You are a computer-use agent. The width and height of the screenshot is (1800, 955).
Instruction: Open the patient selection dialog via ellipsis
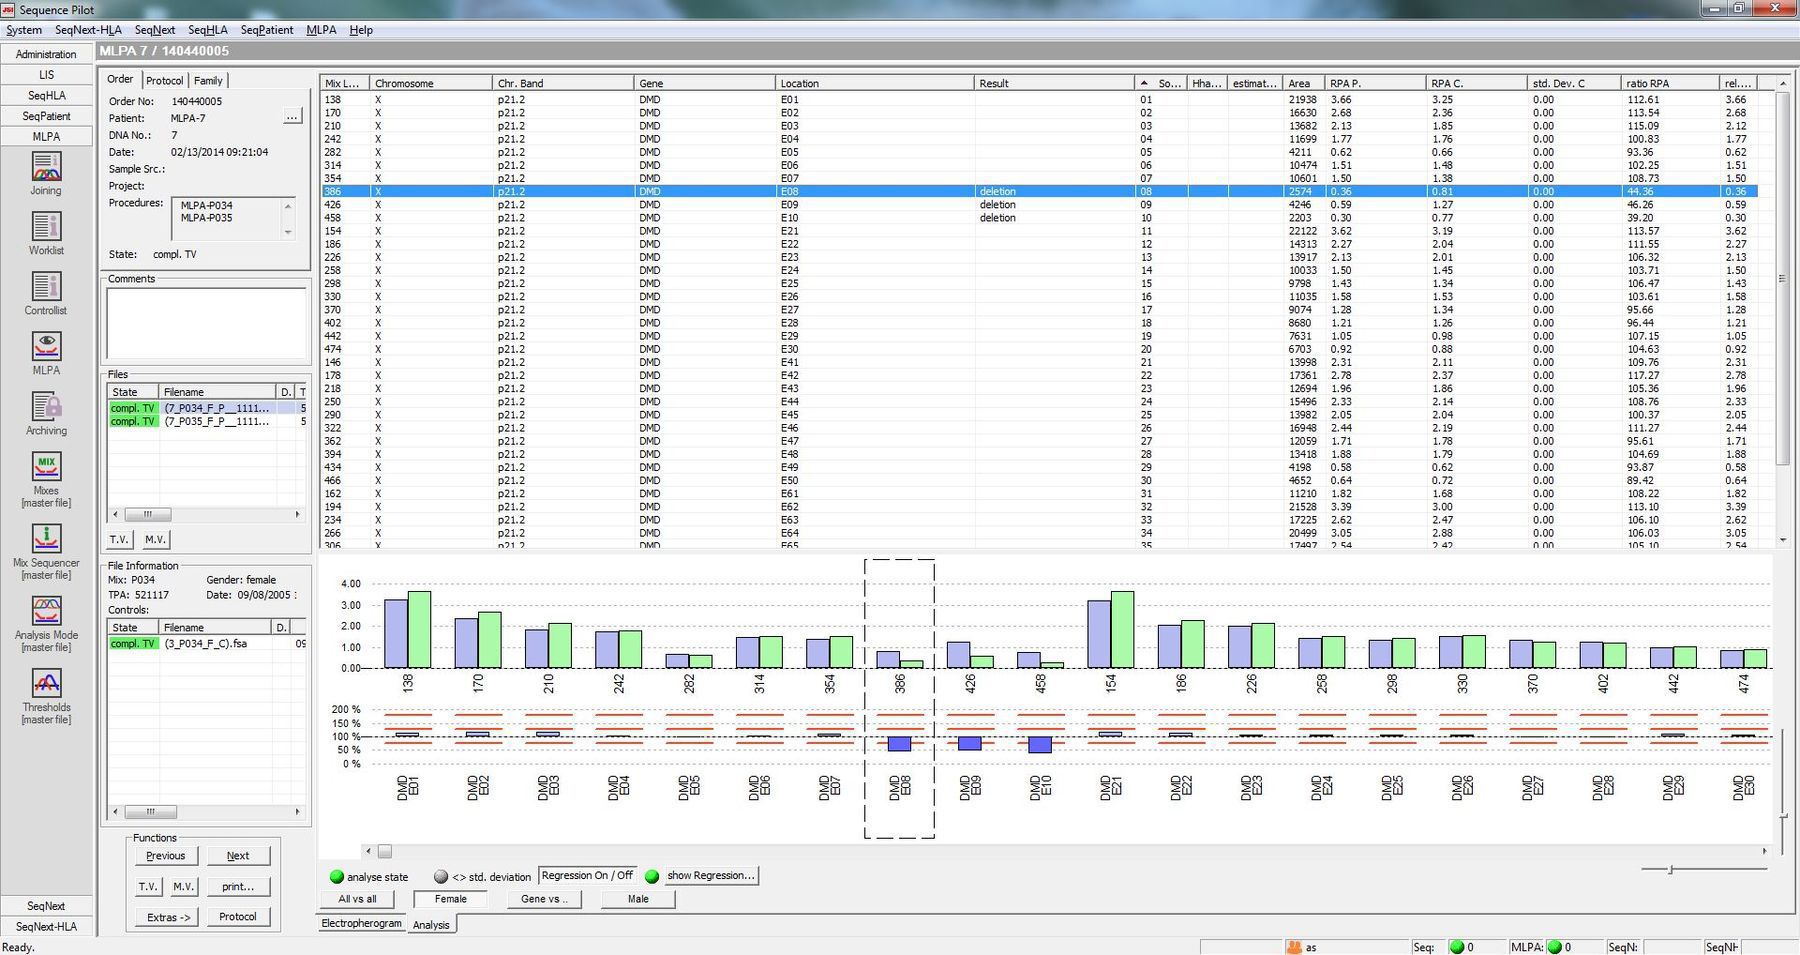point(291,117)
